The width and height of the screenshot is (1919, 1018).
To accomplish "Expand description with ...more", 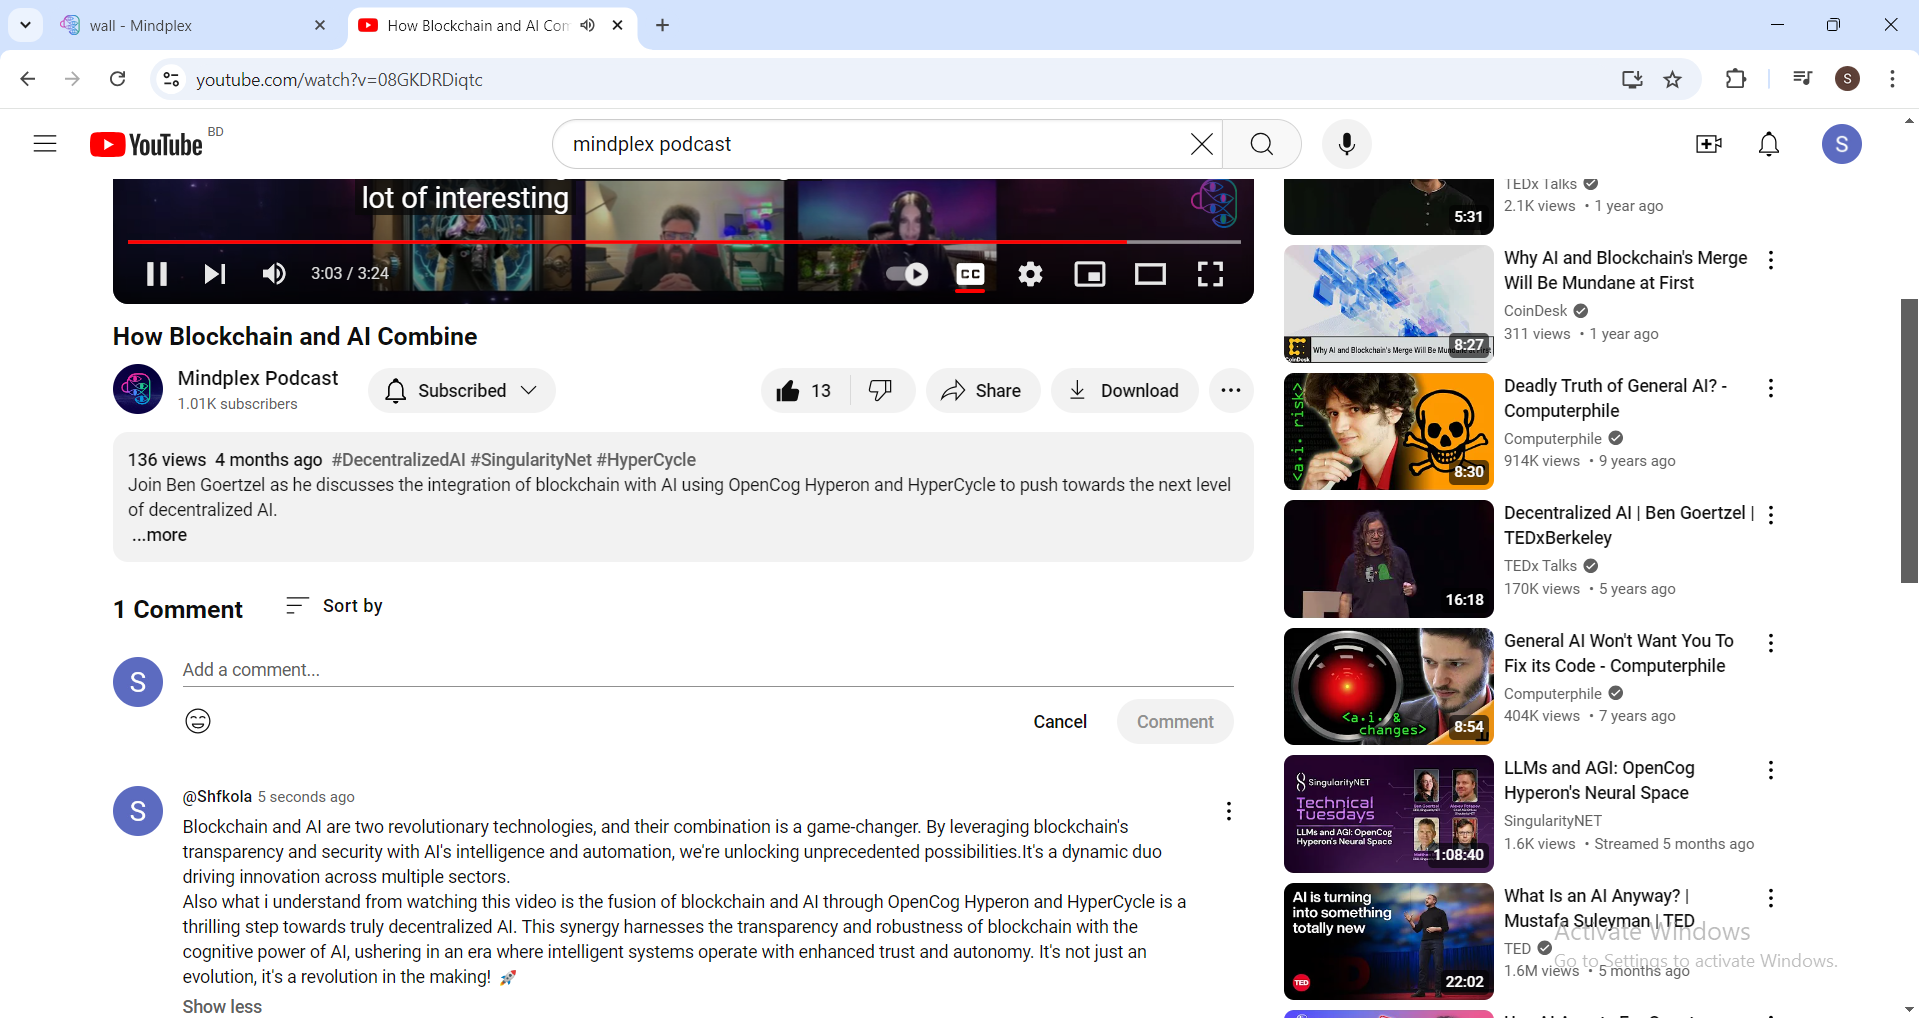I will click(160, 535).
